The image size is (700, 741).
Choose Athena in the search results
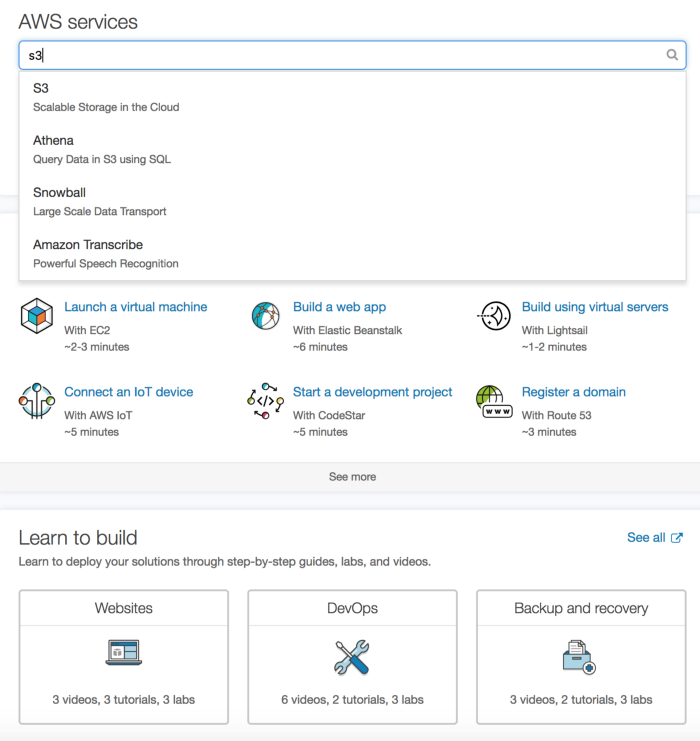(x=53, y=141)
